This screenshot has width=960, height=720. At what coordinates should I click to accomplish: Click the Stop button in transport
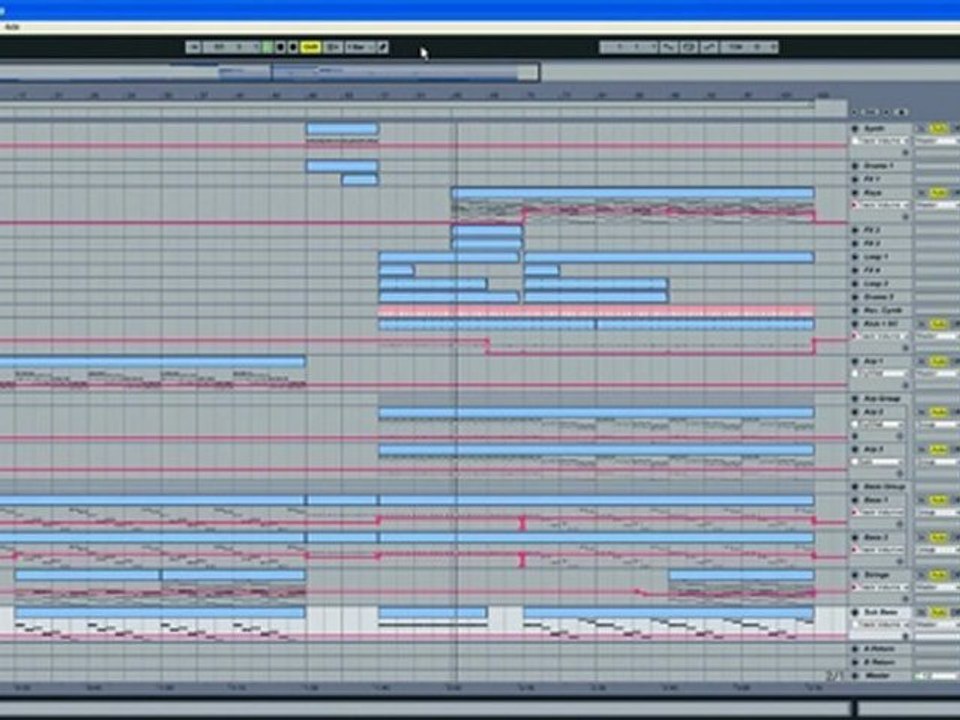click(x=280, y=47)
